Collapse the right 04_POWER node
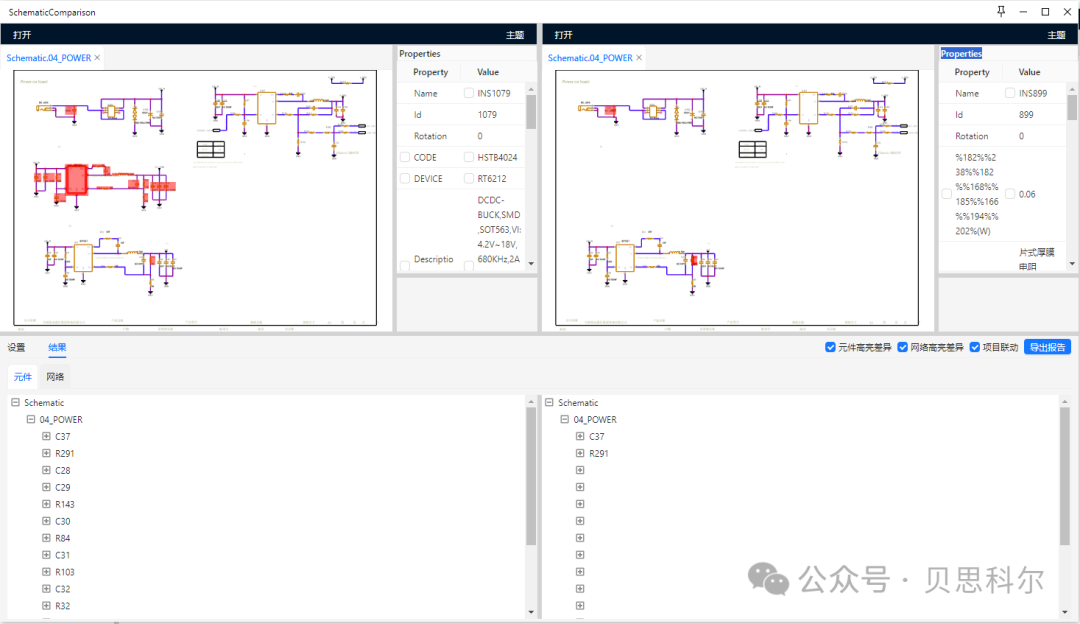Image resolution: width=1080 pixels, height=624 pixels. (564, 419)
